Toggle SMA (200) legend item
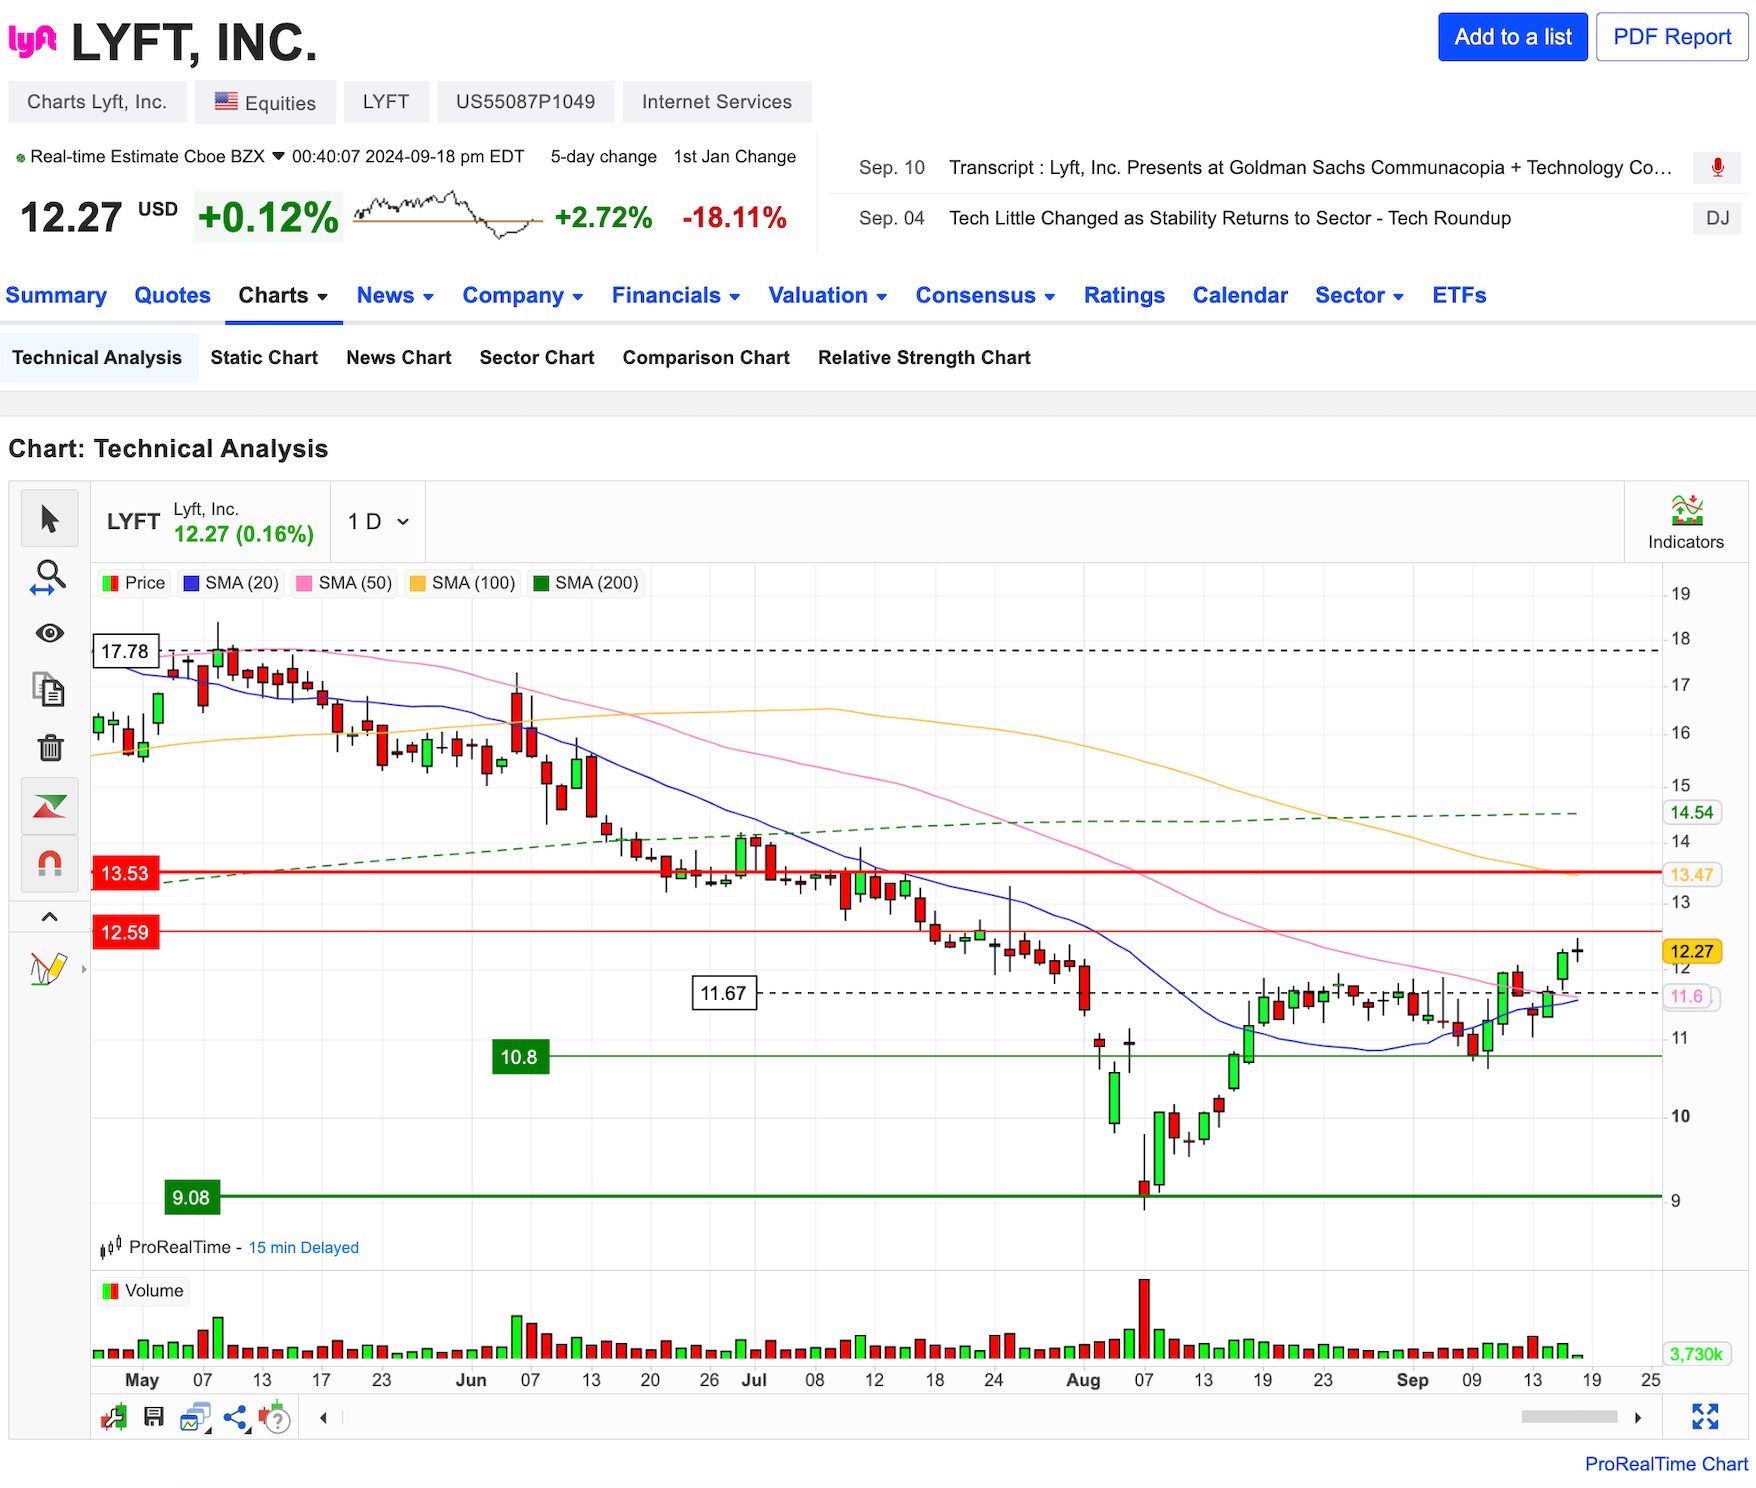 coord(586,583)
